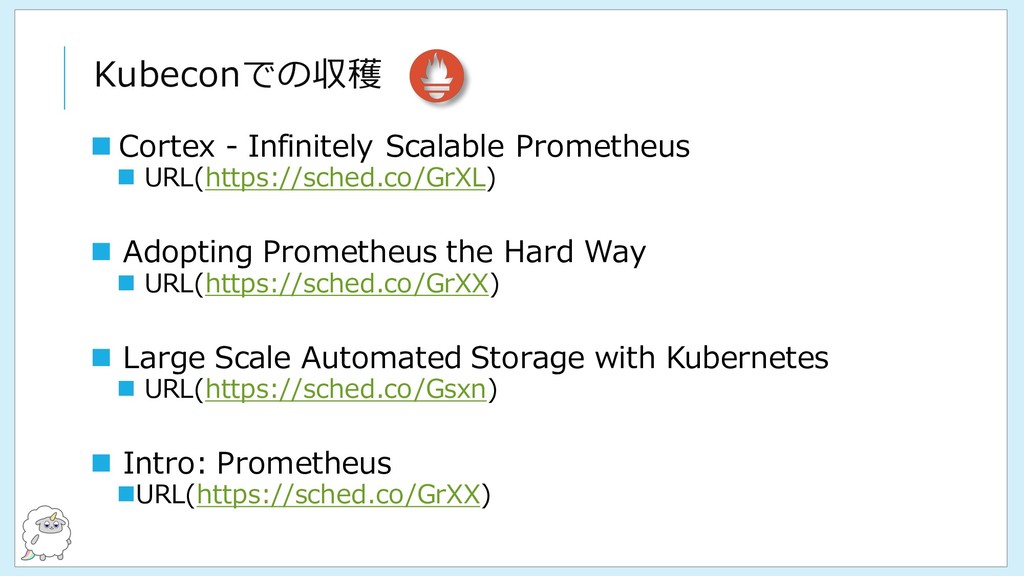Click the URL( label under the Cortex heading

[174, 178]
